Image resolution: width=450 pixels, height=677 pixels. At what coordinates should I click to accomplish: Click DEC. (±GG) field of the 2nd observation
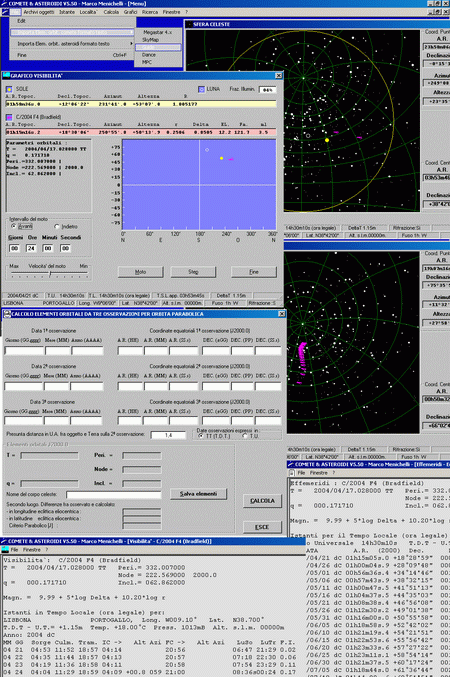point(216,386)
